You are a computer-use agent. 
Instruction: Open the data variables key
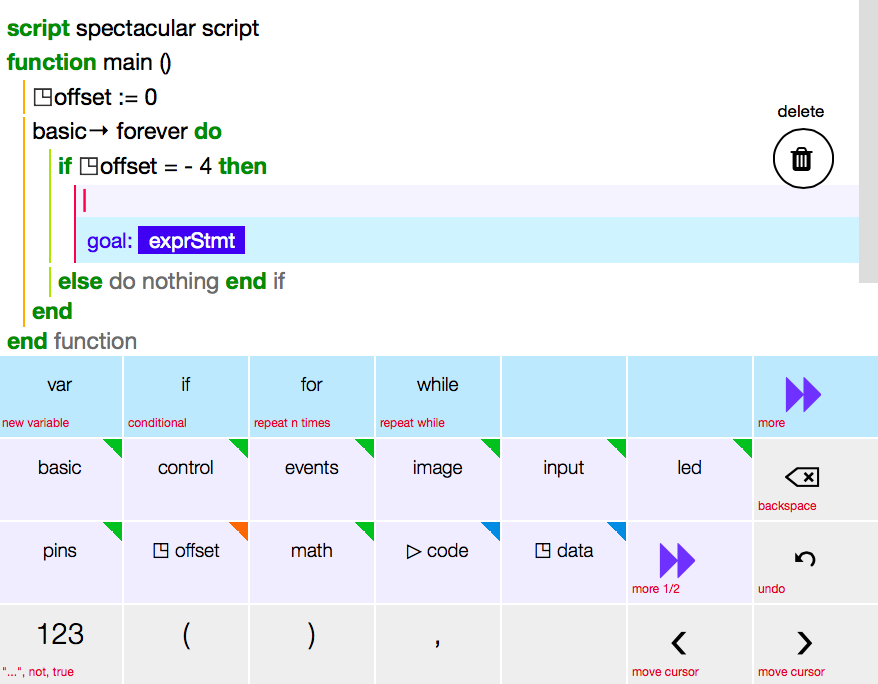564,551
